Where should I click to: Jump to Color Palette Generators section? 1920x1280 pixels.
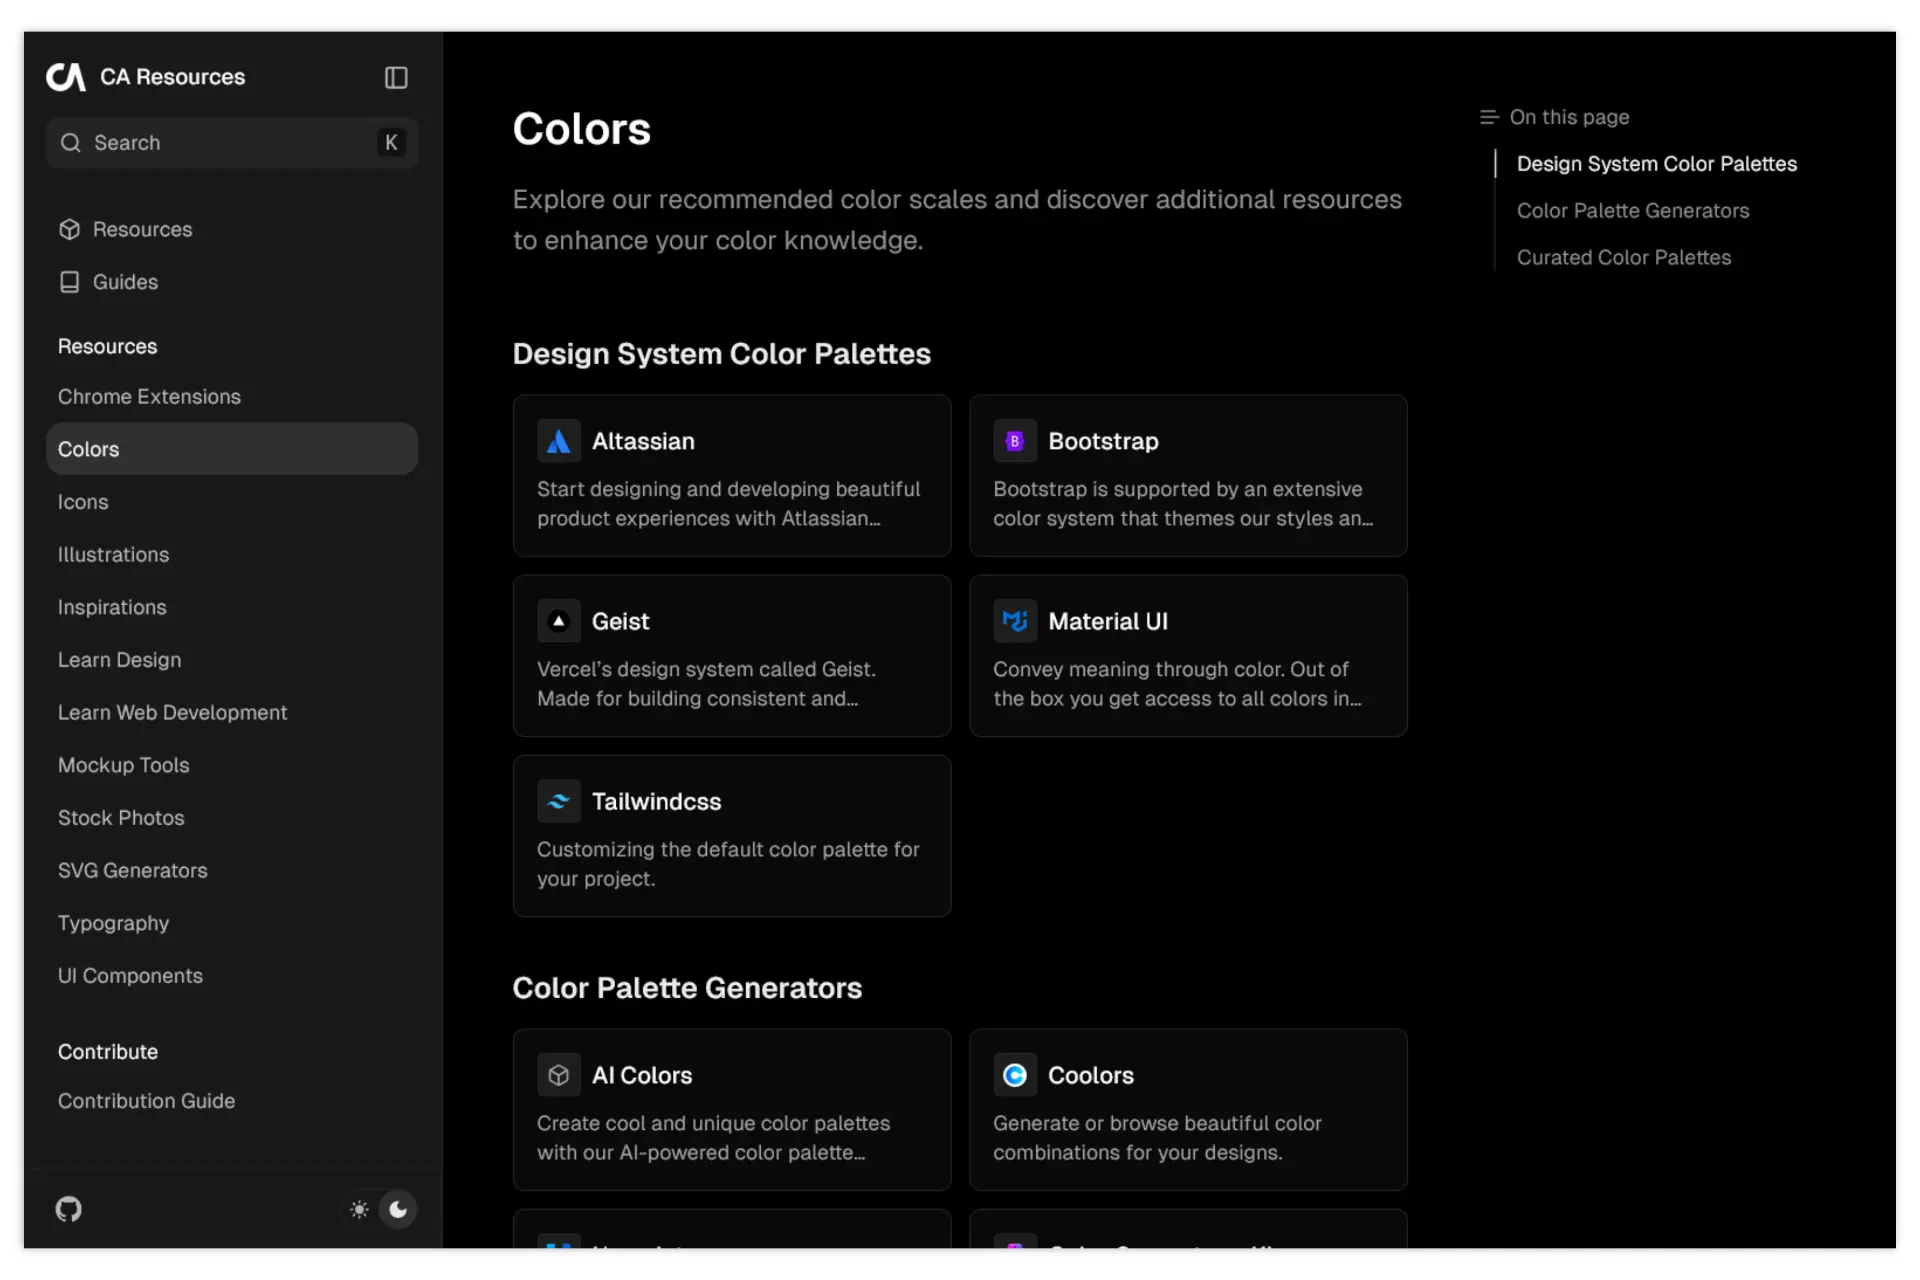[x=1632, y=211]
